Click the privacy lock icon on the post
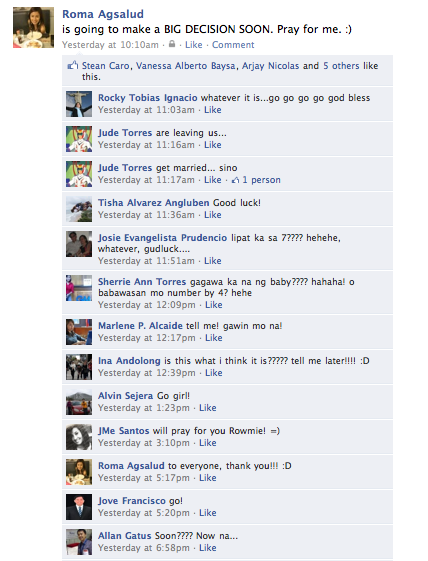 [x=172, y=44]
